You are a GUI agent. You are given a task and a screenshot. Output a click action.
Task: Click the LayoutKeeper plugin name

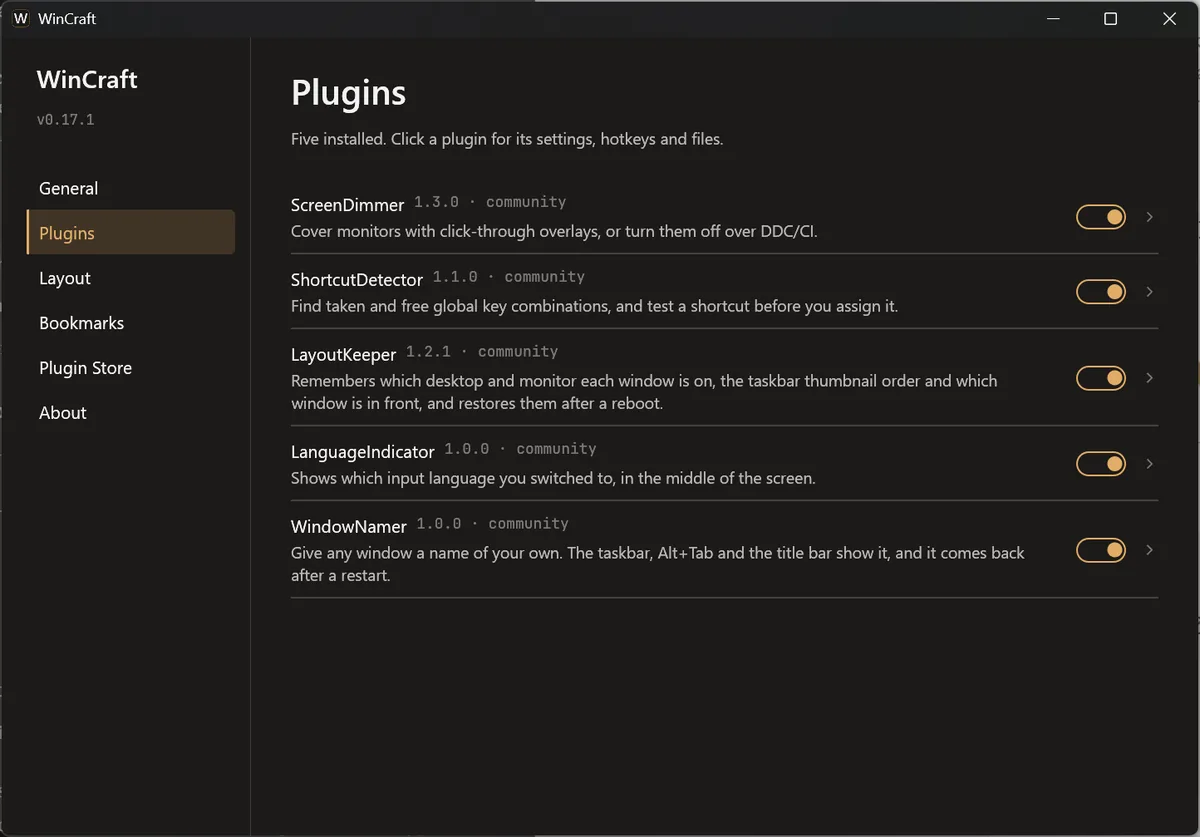[x=344, y=355]
